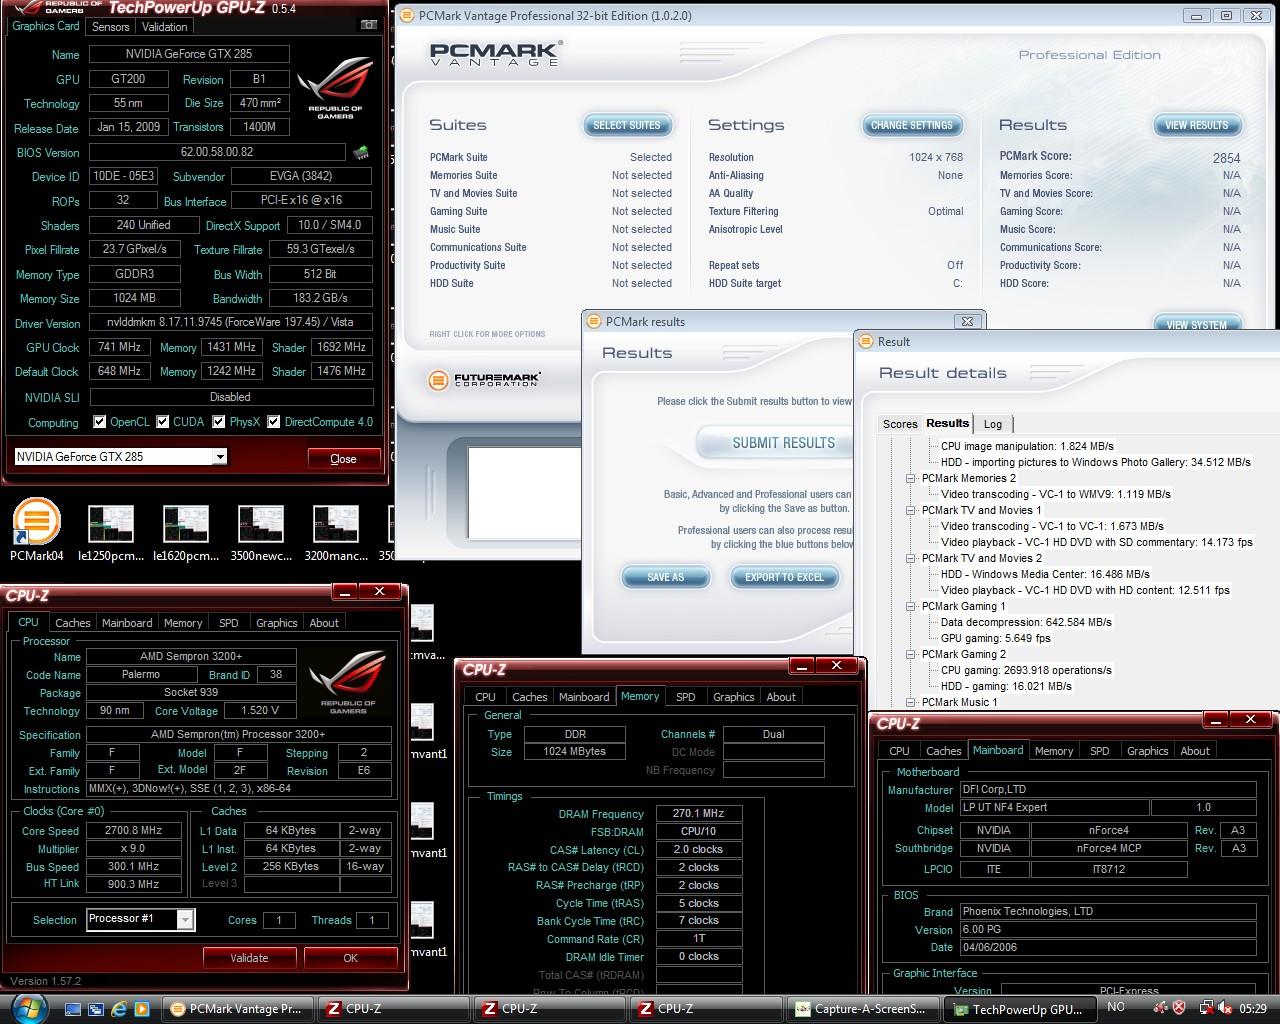The image size is (1280, 1024).
Task: Open the 3200manc desktop file icon
Action: pos(335,531)
